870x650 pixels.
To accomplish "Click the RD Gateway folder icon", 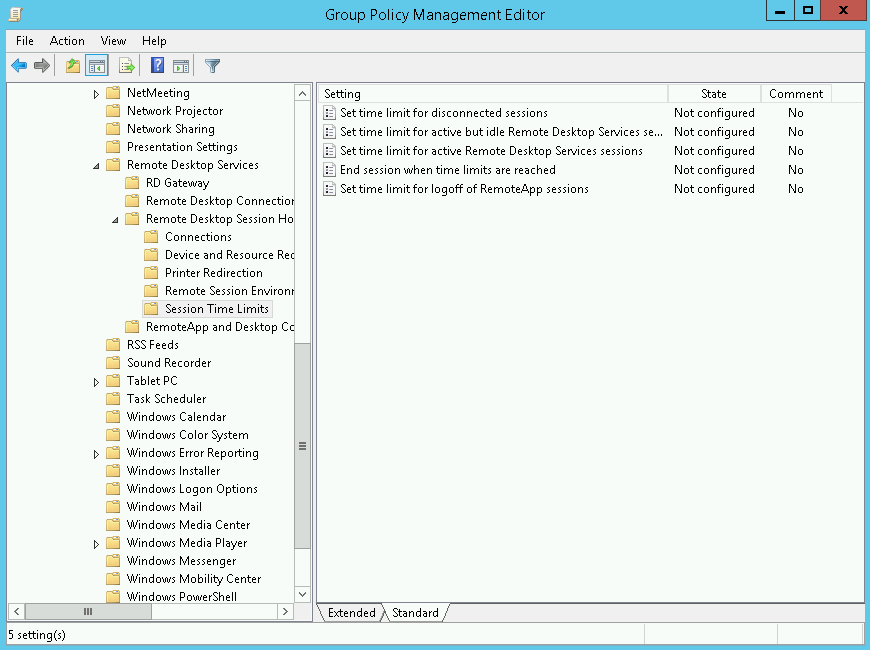I will pyautogui.click(x=132, y=183).
